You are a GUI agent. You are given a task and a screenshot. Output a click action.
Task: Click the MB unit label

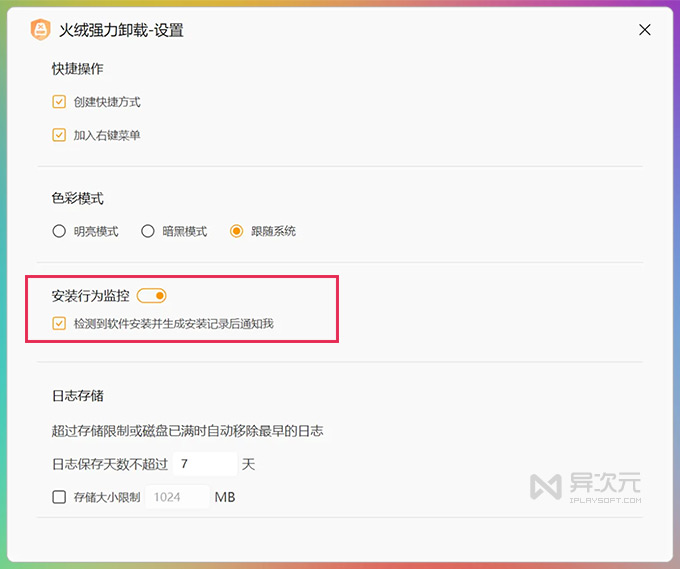pyautogui.click(x=225, y=497)
